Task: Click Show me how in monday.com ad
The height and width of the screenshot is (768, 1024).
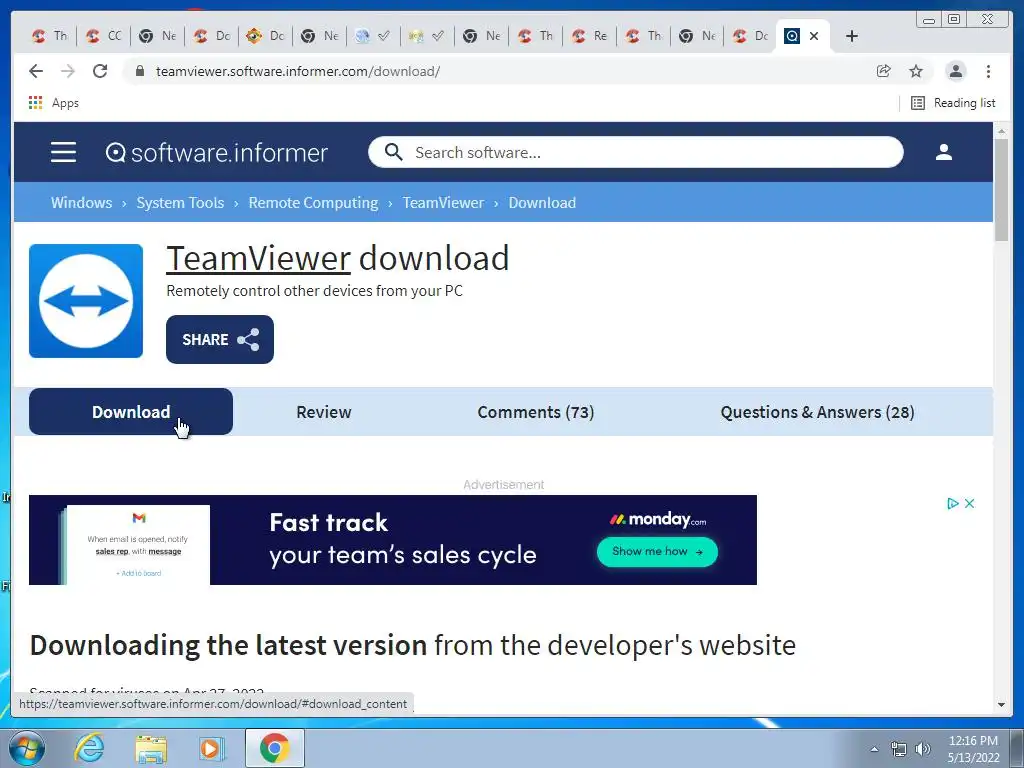Action: point(657,552)
